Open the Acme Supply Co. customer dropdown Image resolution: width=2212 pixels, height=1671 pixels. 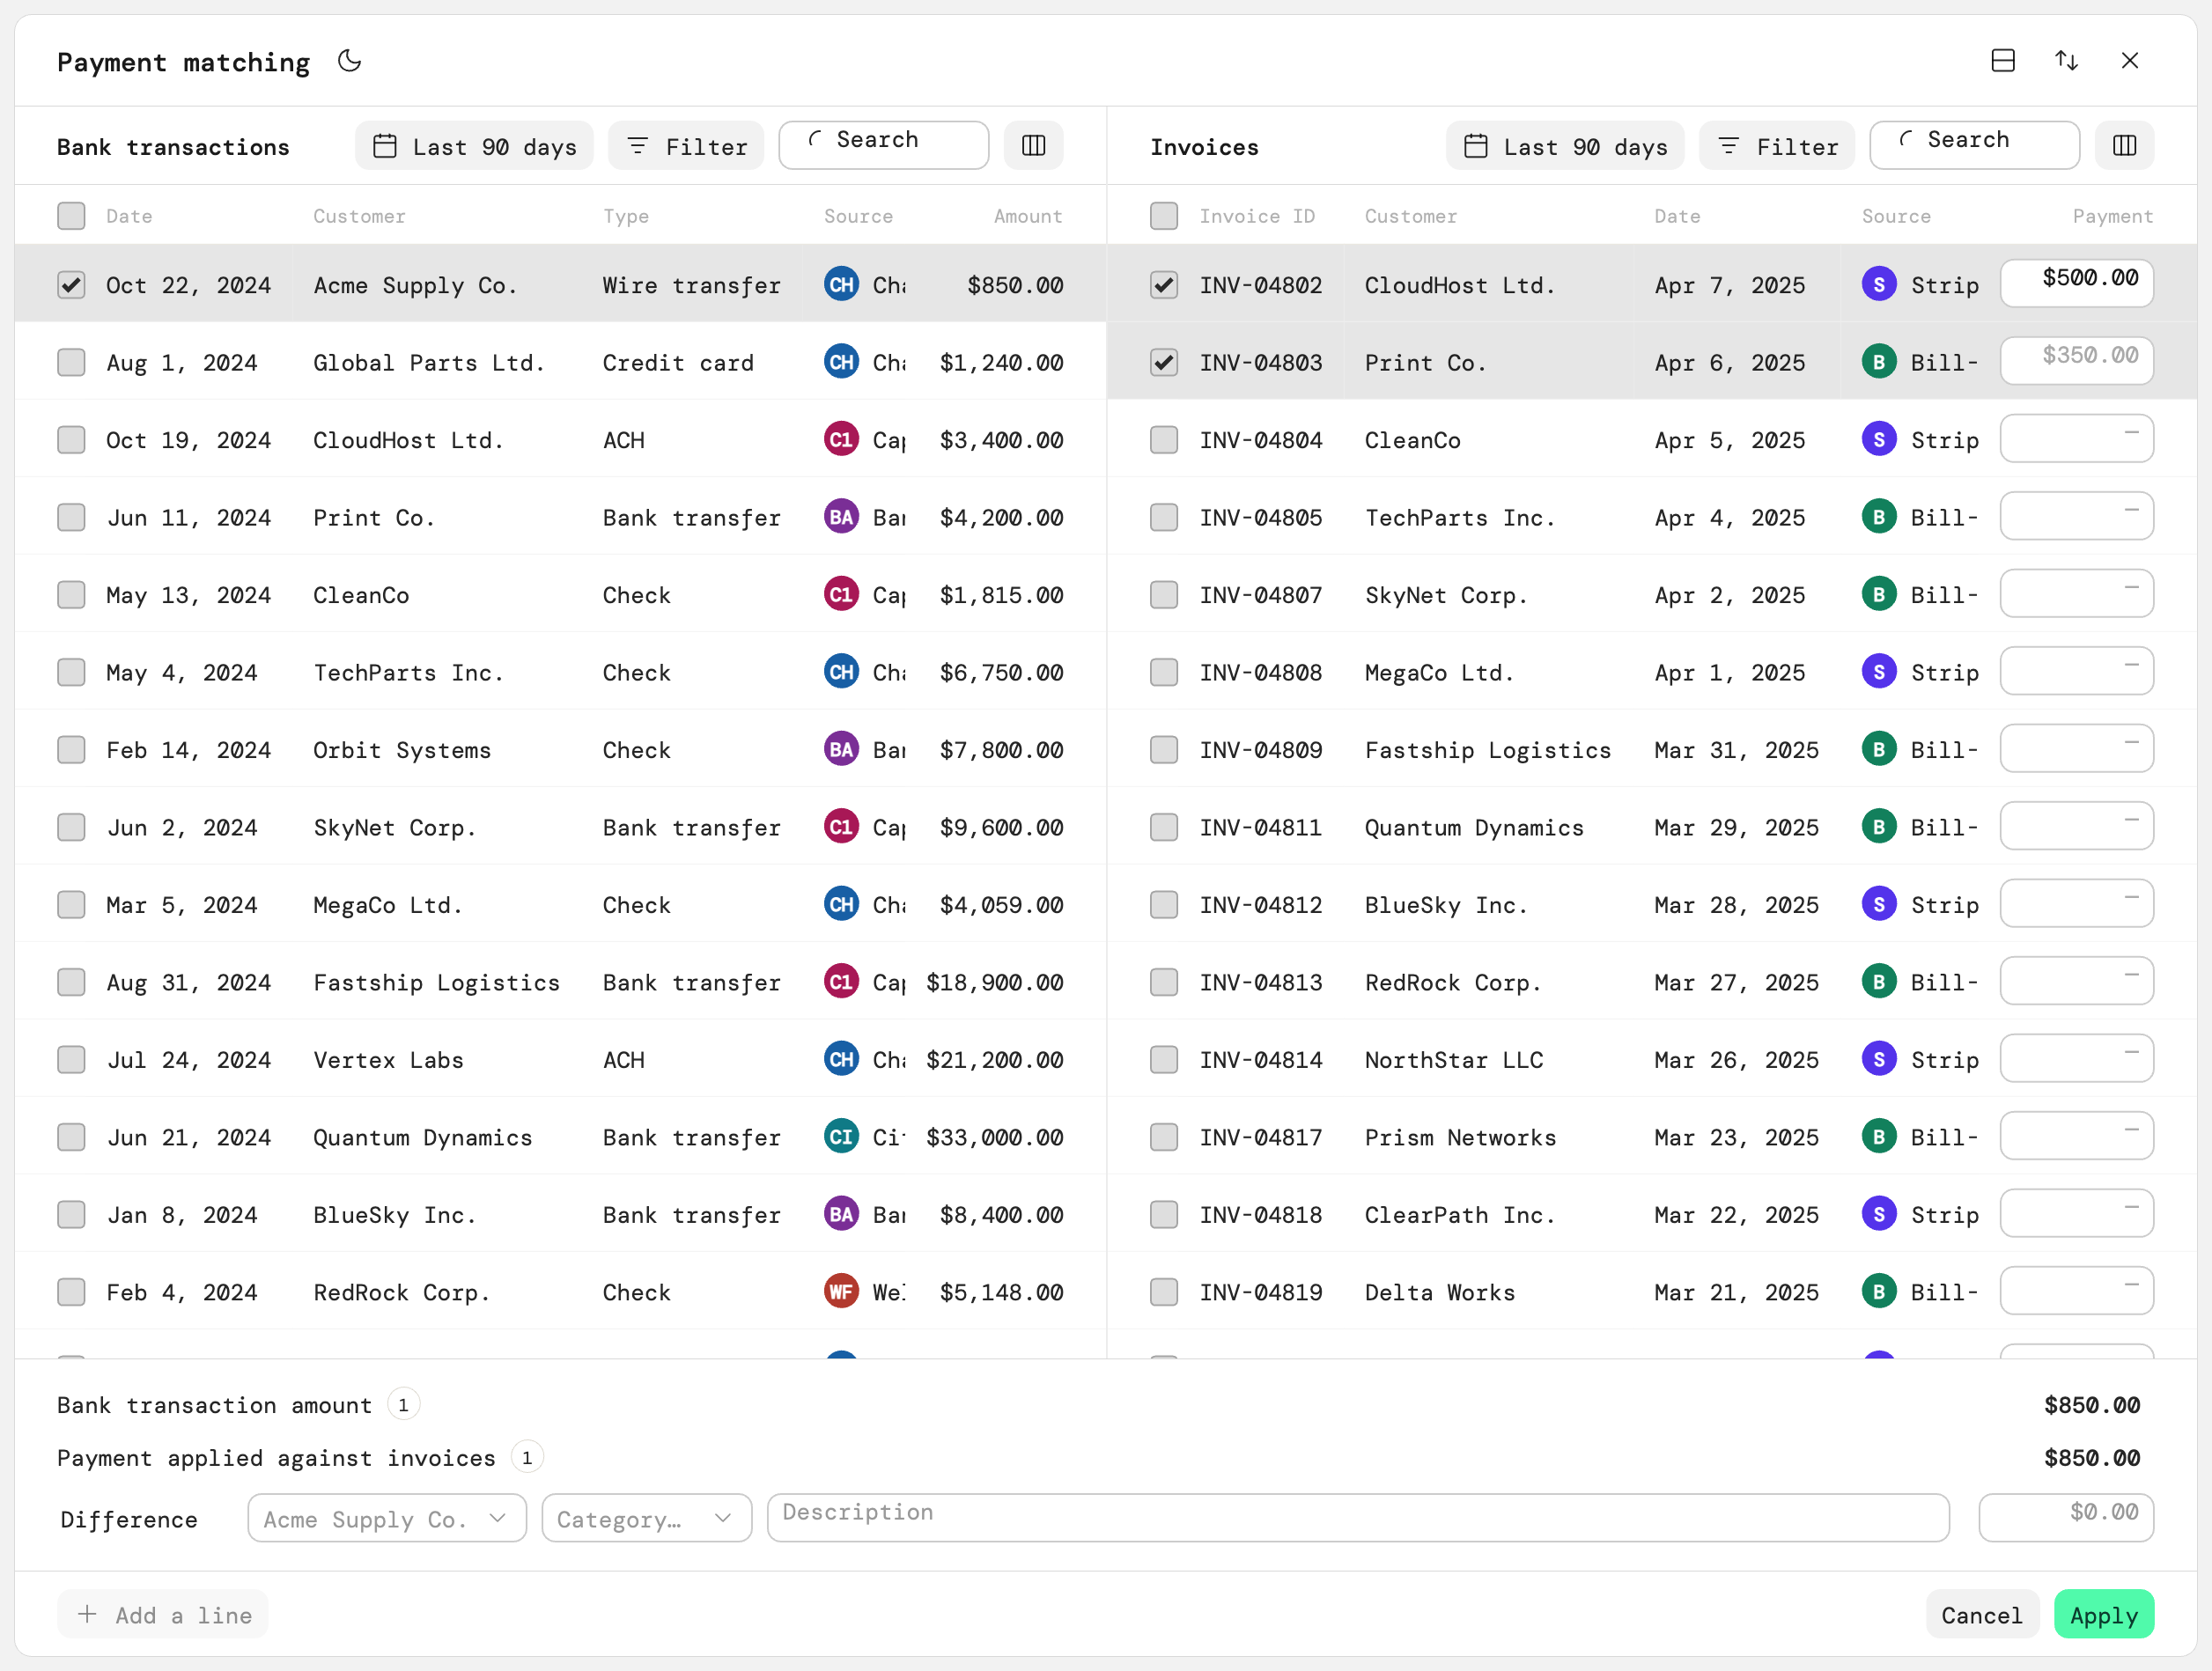coord(387,1518)
